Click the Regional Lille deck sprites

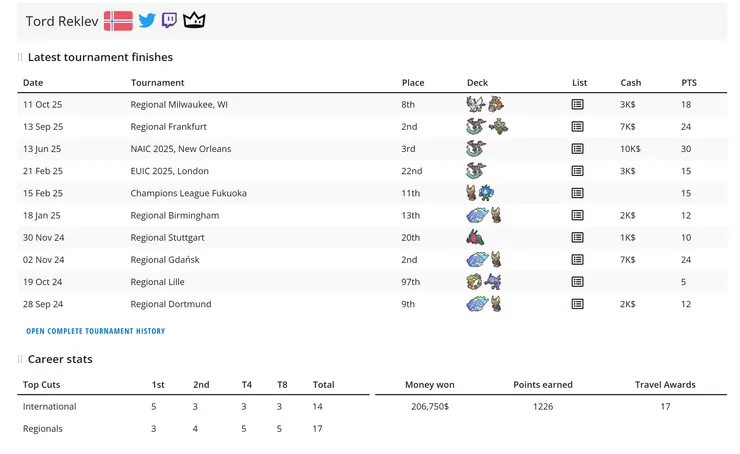point(484,282)
